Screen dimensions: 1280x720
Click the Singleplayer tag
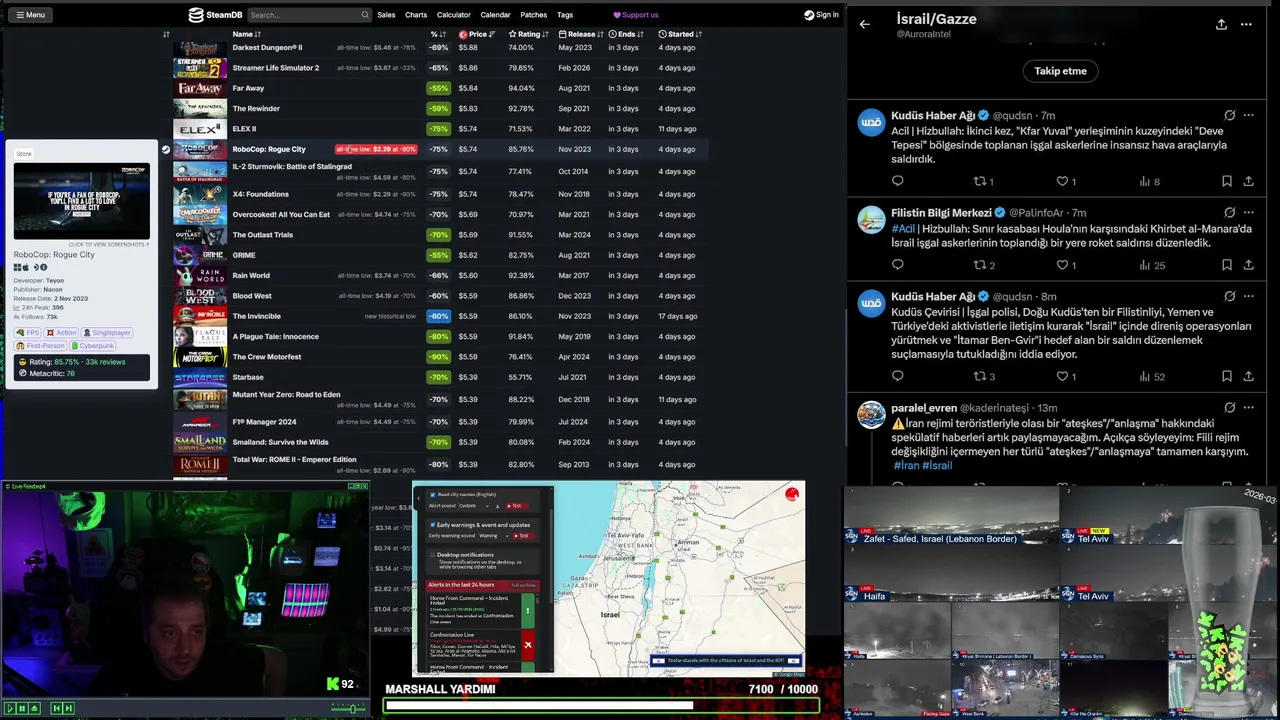[x=107, y=332]
